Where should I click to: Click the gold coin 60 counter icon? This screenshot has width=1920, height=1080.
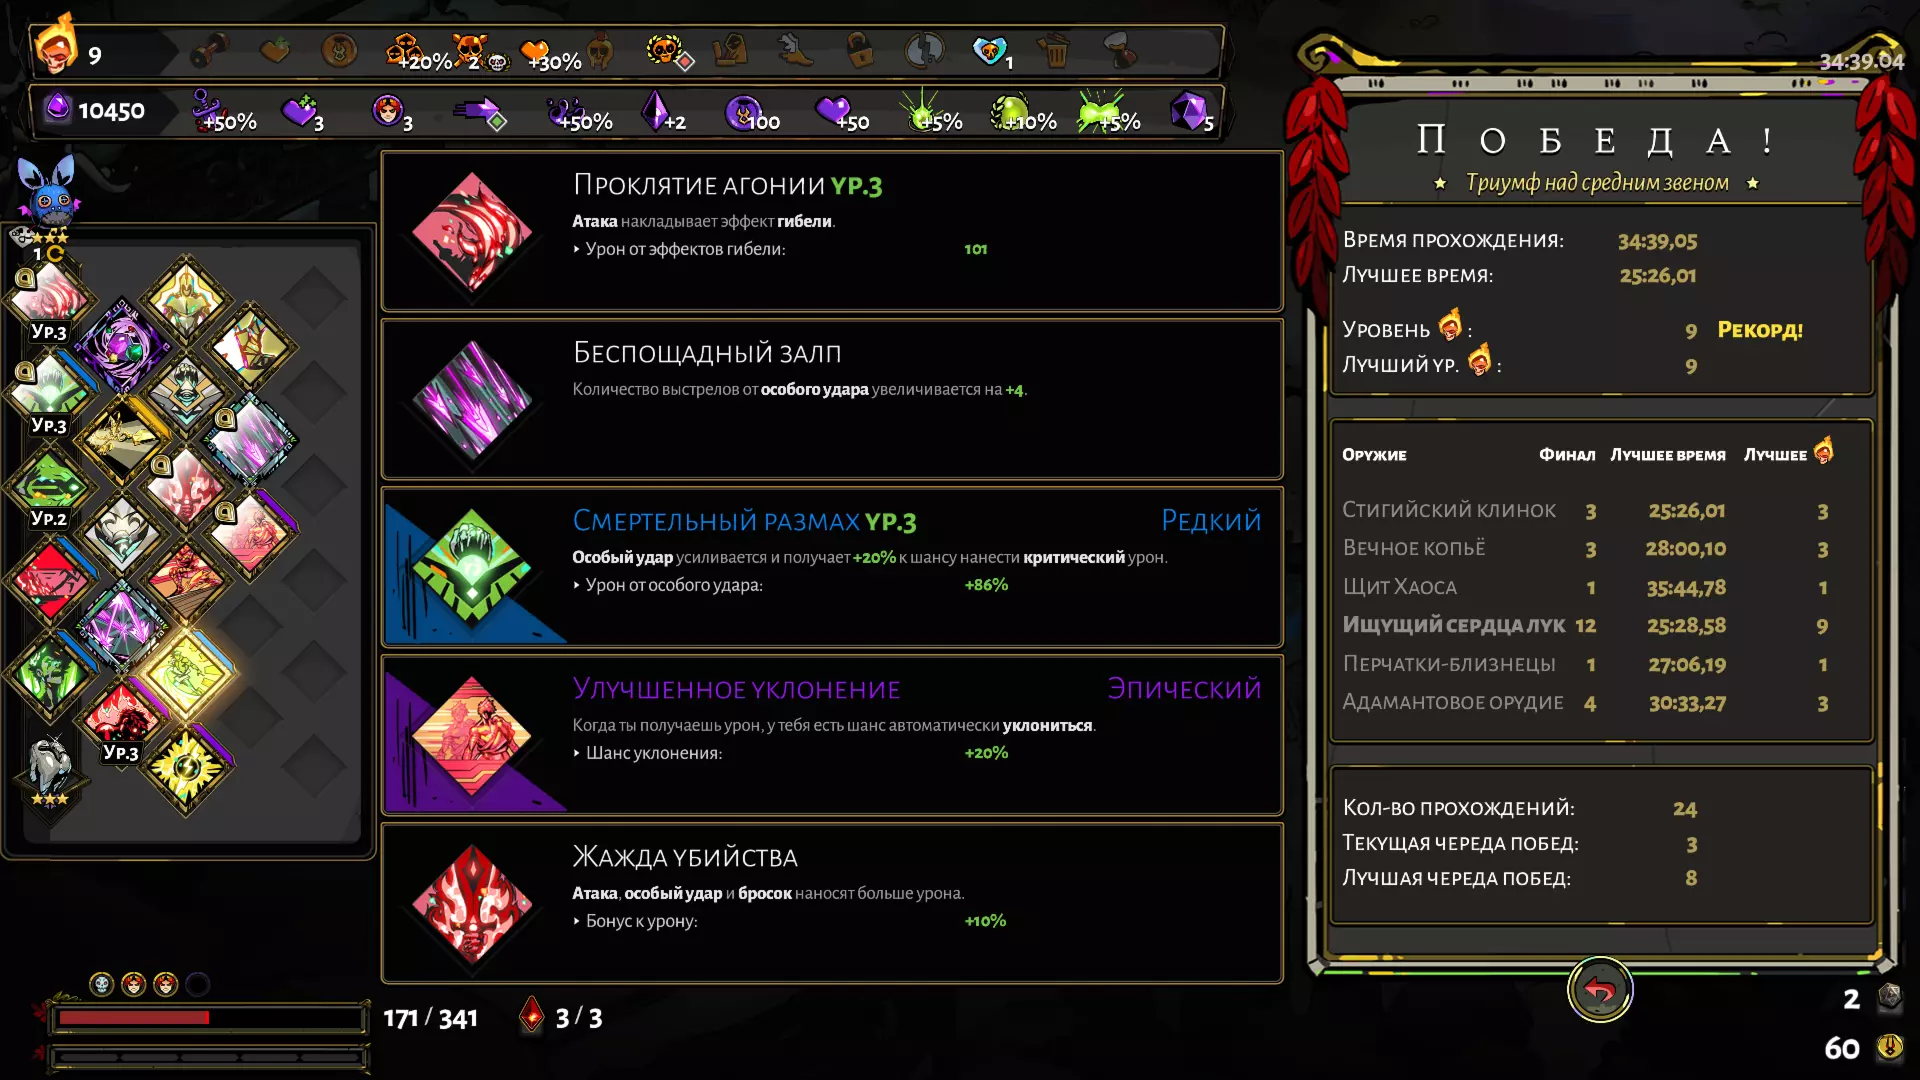(1889, 1047)
